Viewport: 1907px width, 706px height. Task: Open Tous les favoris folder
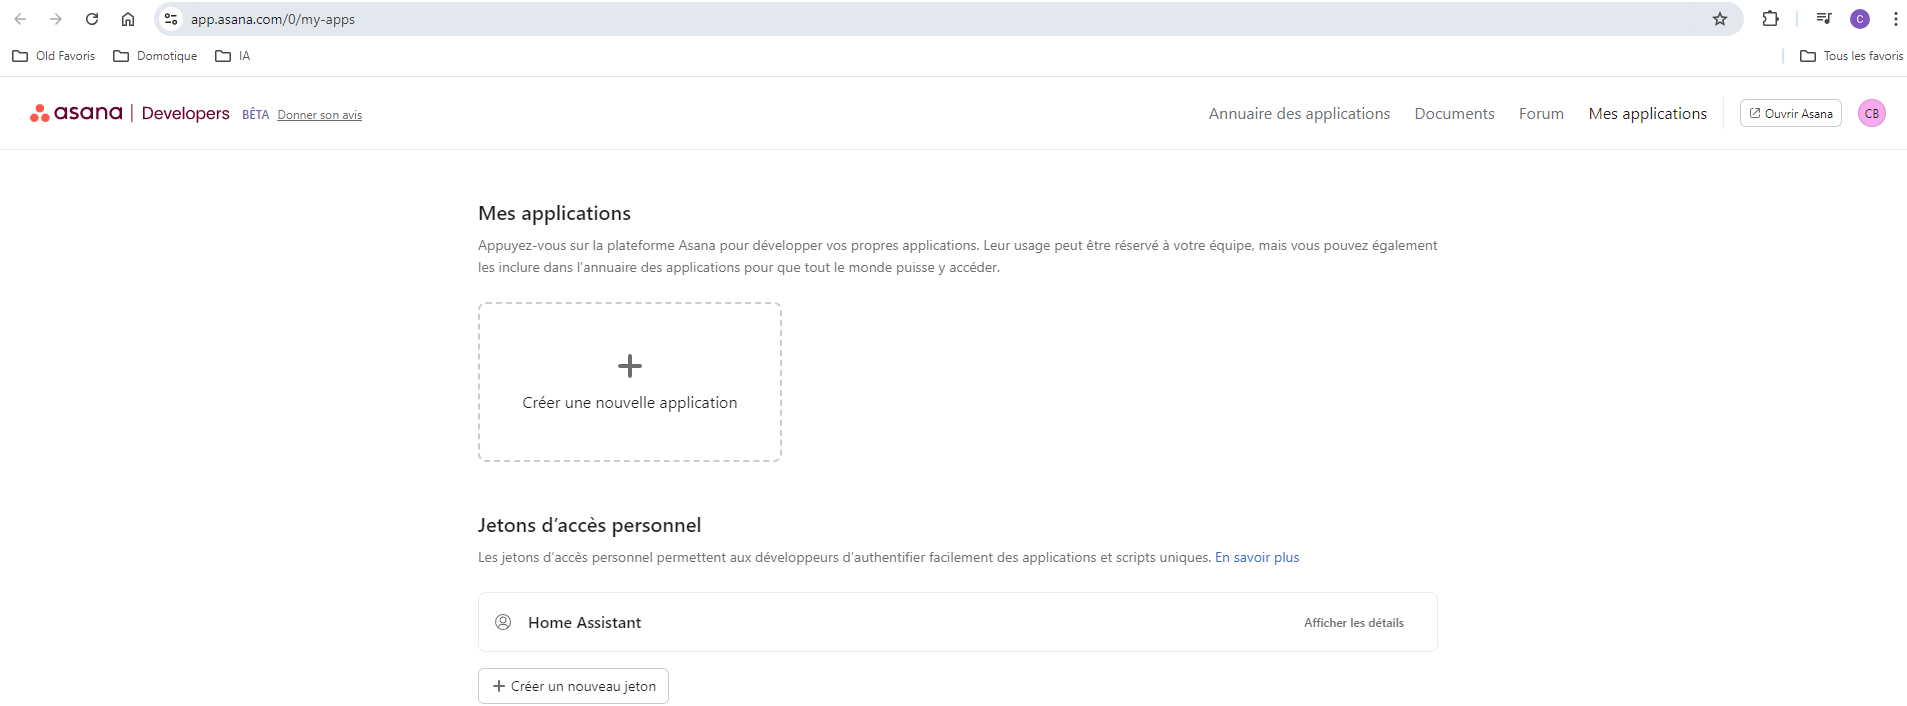tap(1851, 56)
